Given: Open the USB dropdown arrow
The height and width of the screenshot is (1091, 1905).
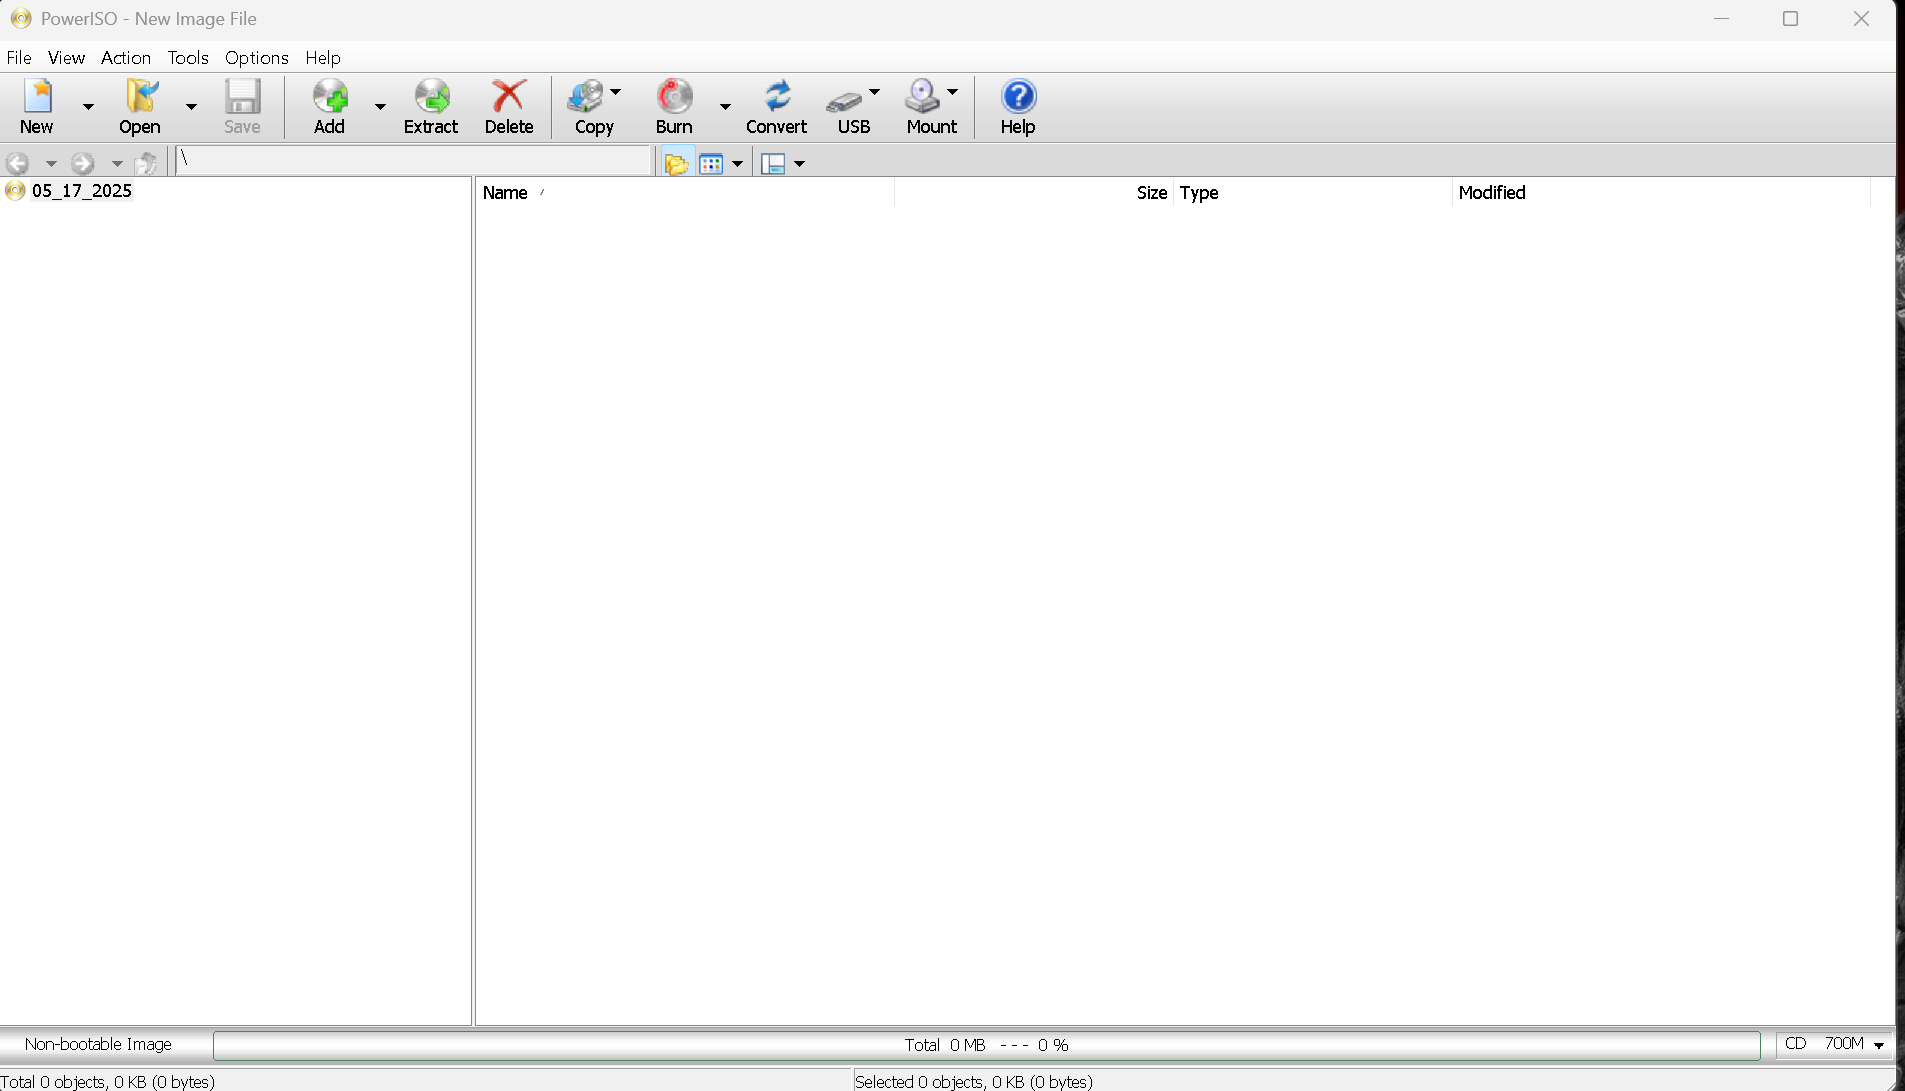Looking at the screenshot, I should tap(875, 92).
